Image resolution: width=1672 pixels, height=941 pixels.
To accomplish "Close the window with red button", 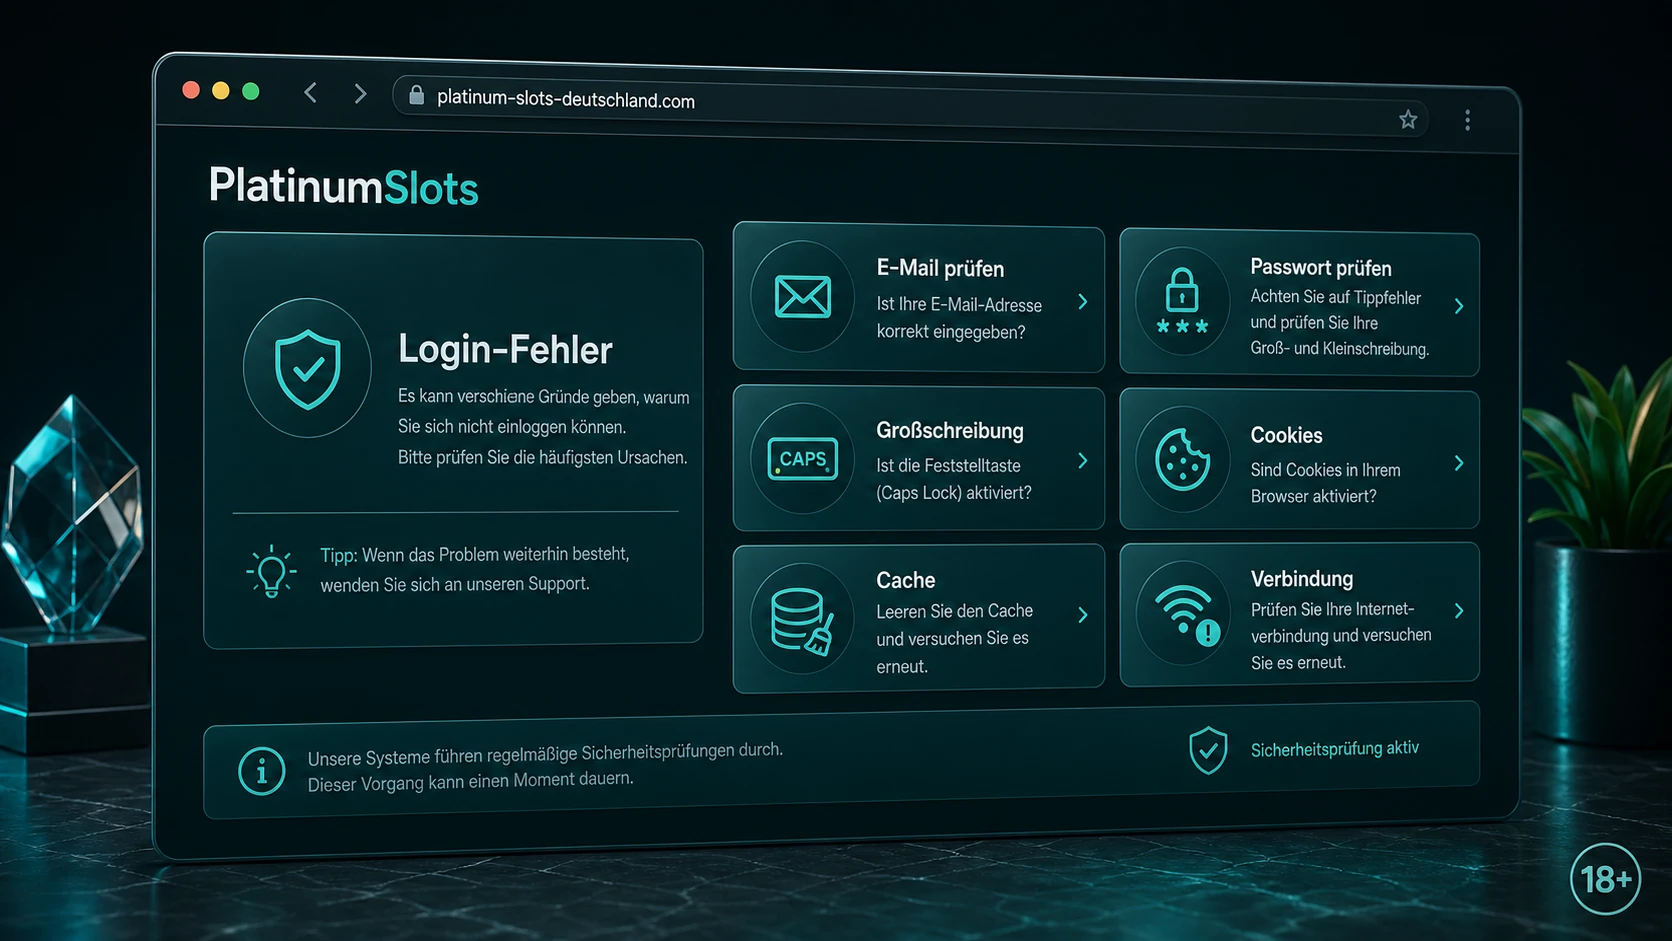I will click(x=191, y=90).
